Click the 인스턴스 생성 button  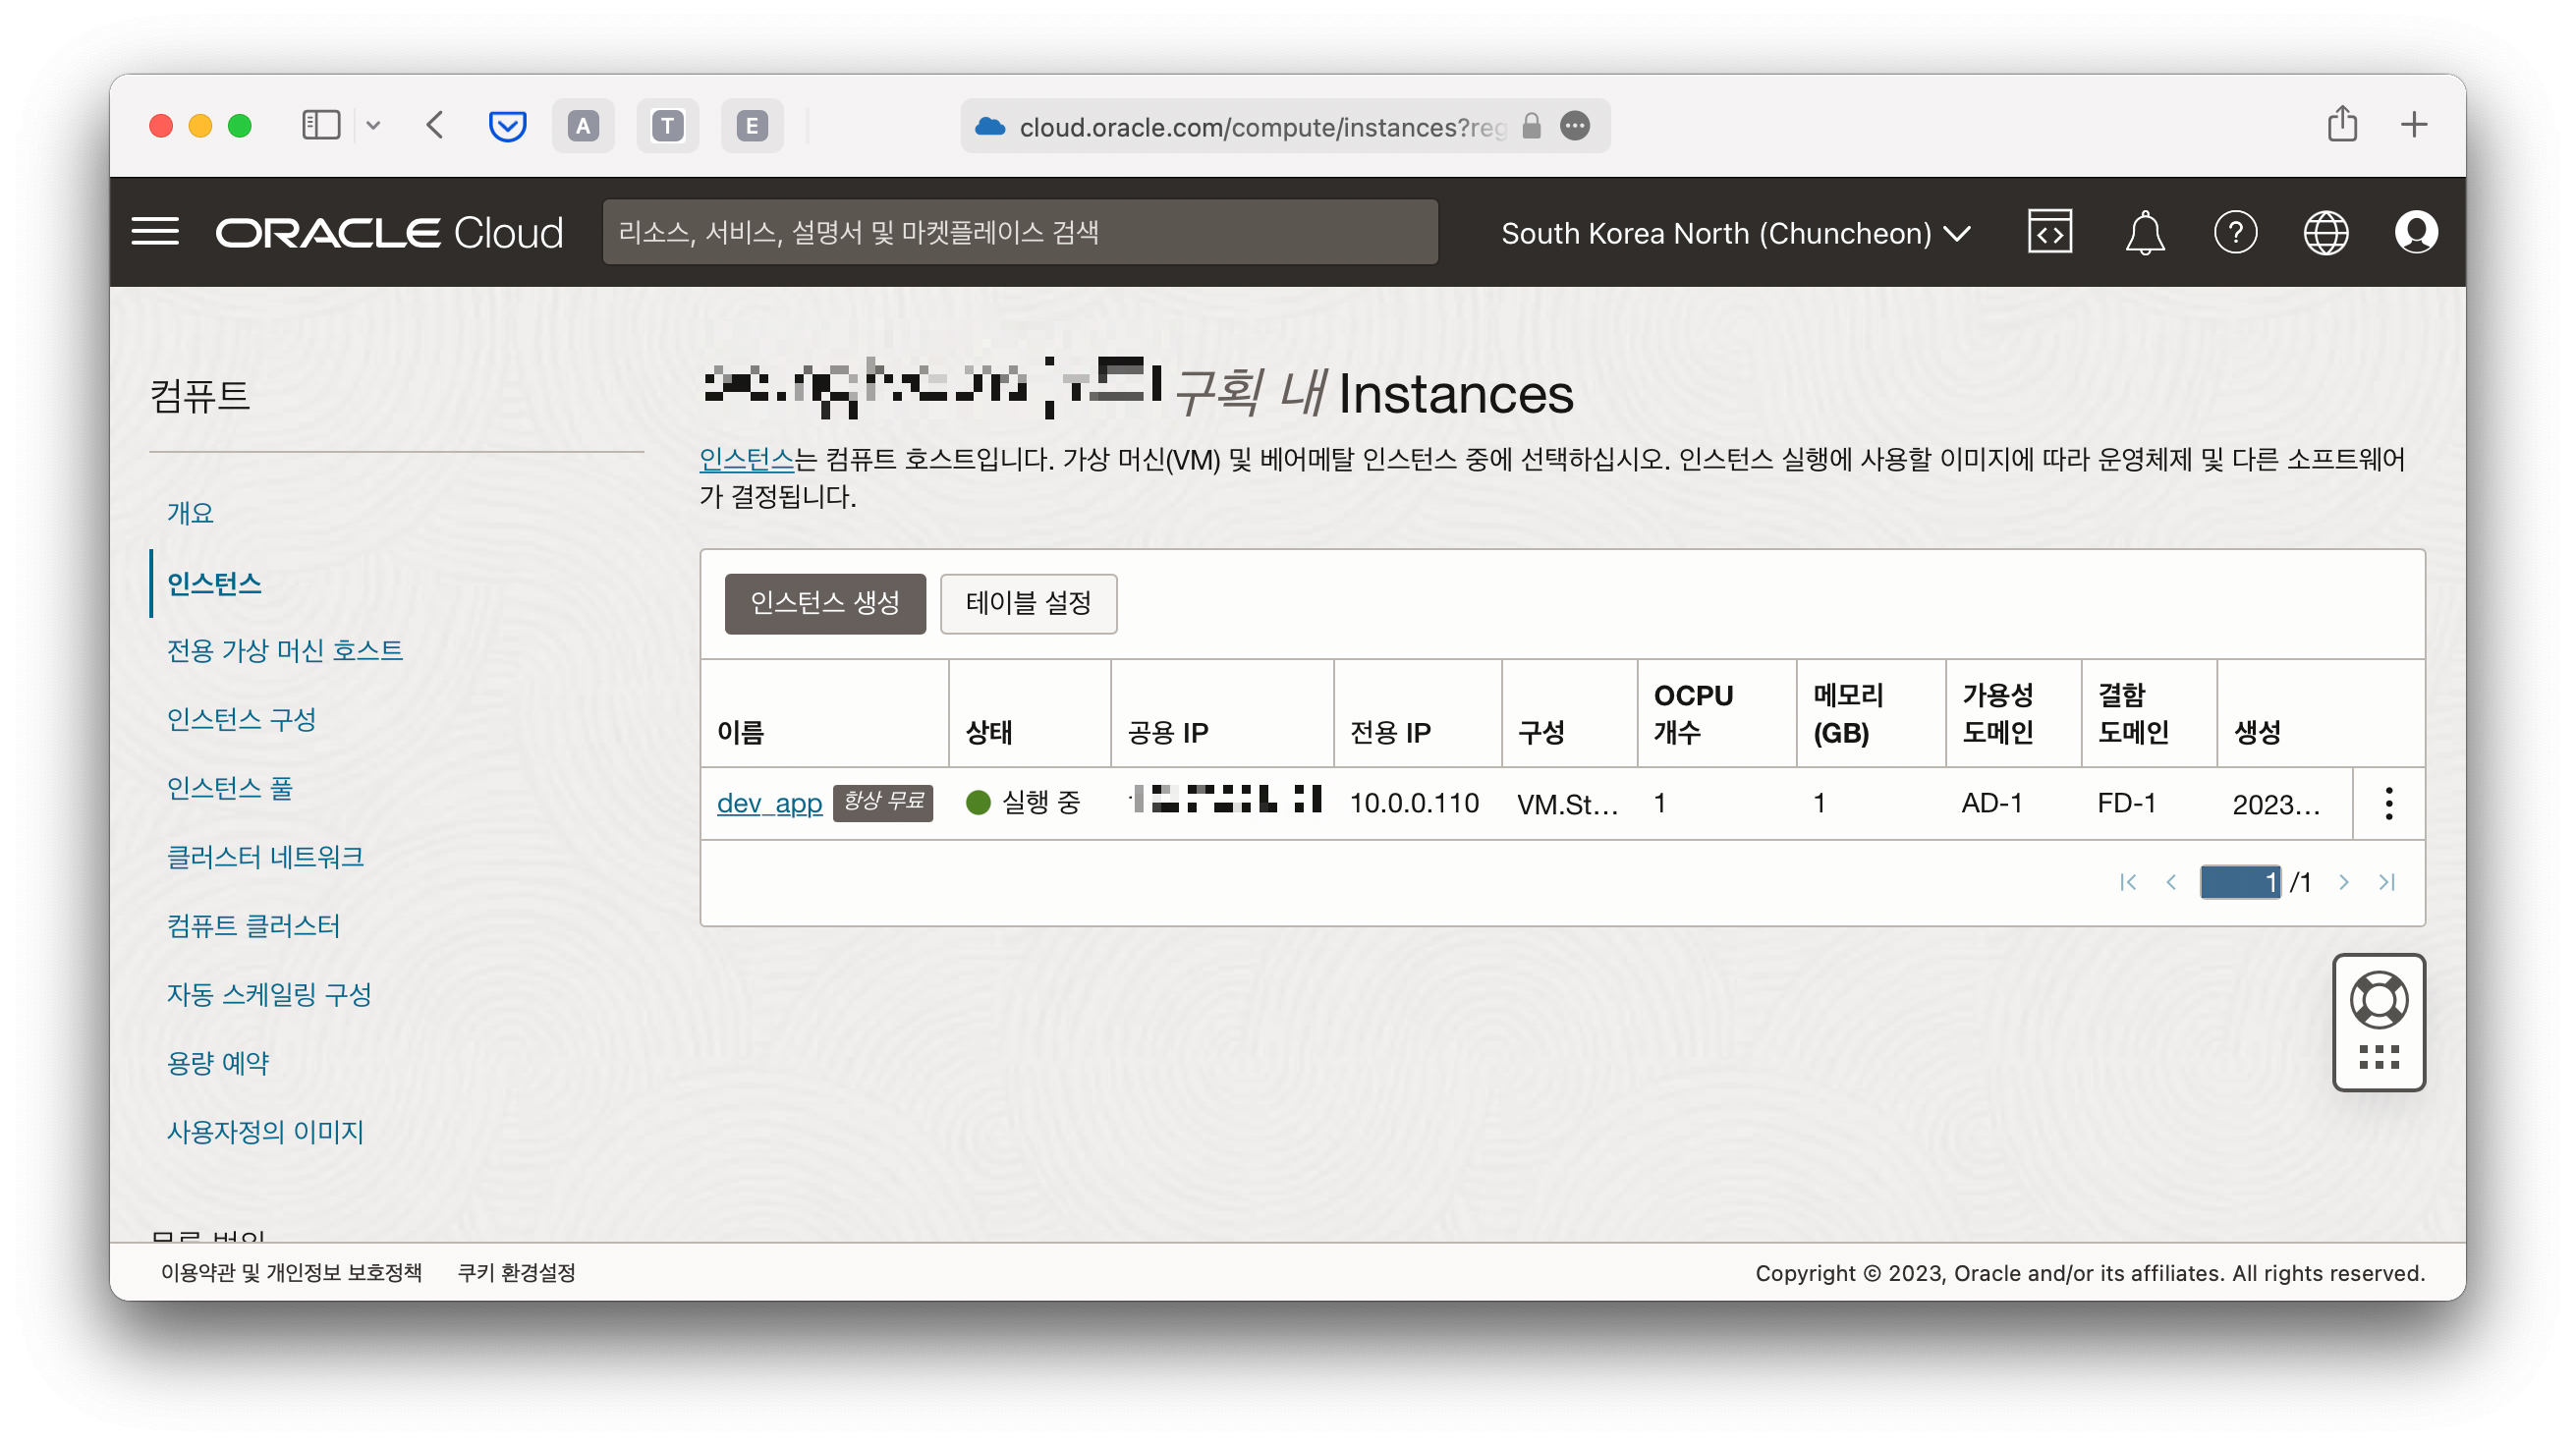click(x=824, y=603)
